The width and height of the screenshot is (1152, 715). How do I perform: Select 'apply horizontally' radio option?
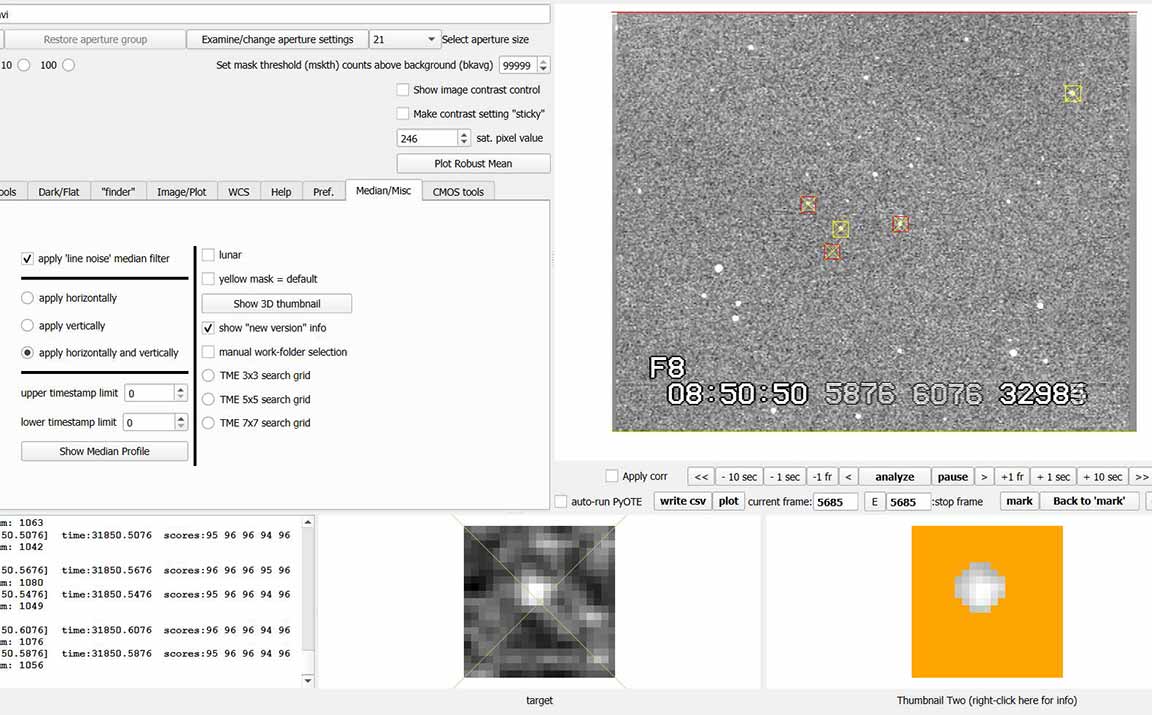click(27, 298)
